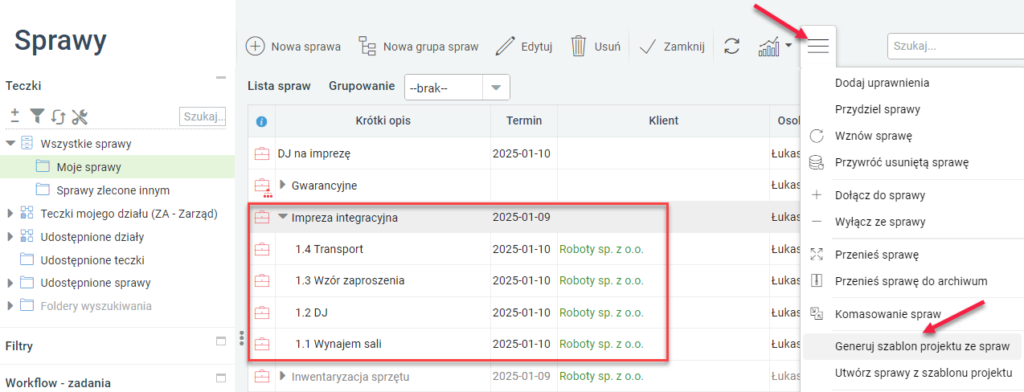This screenshot has width=1024, height=392.
Task: Click the panel splitter dots handle
Action: [241, 338]
